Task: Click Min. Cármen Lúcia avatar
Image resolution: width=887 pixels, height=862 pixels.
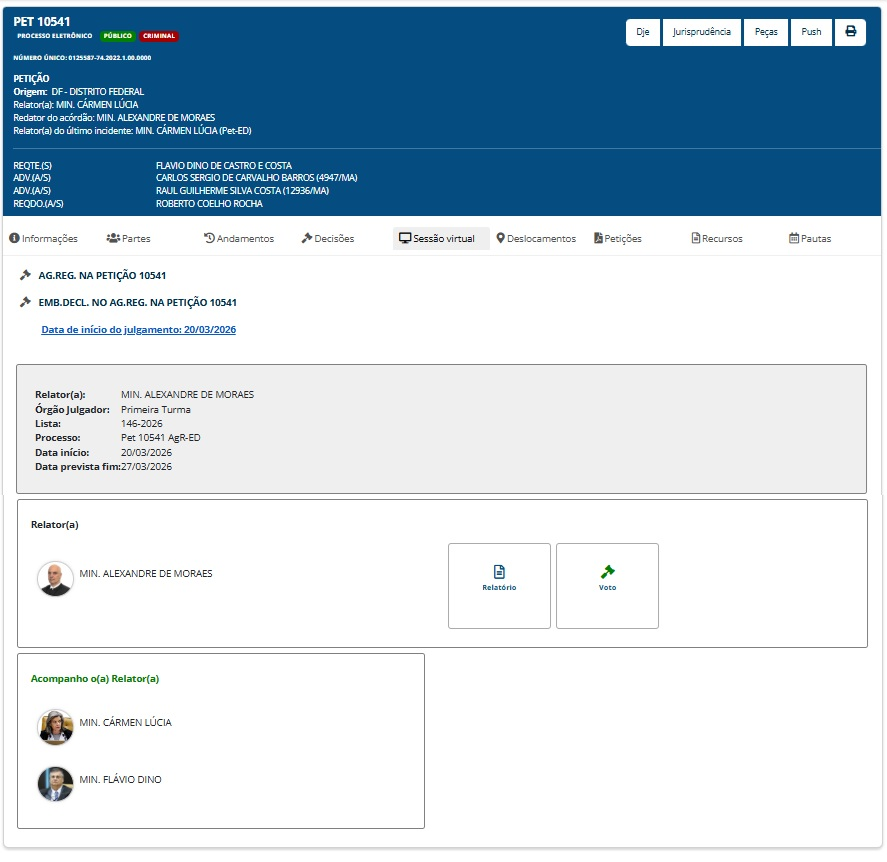Action: tap(55, 727)
